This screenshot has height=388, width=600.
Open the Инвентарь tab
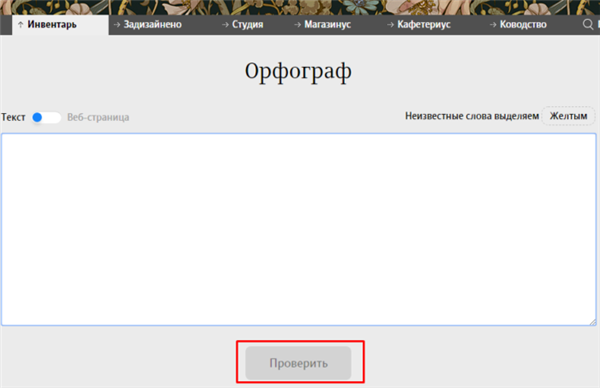click(52, 24)
